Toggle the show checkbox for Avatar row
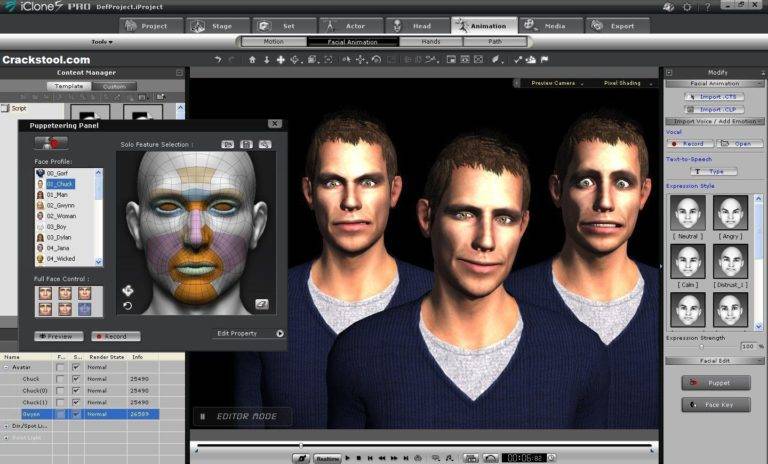 click(75, 367)
